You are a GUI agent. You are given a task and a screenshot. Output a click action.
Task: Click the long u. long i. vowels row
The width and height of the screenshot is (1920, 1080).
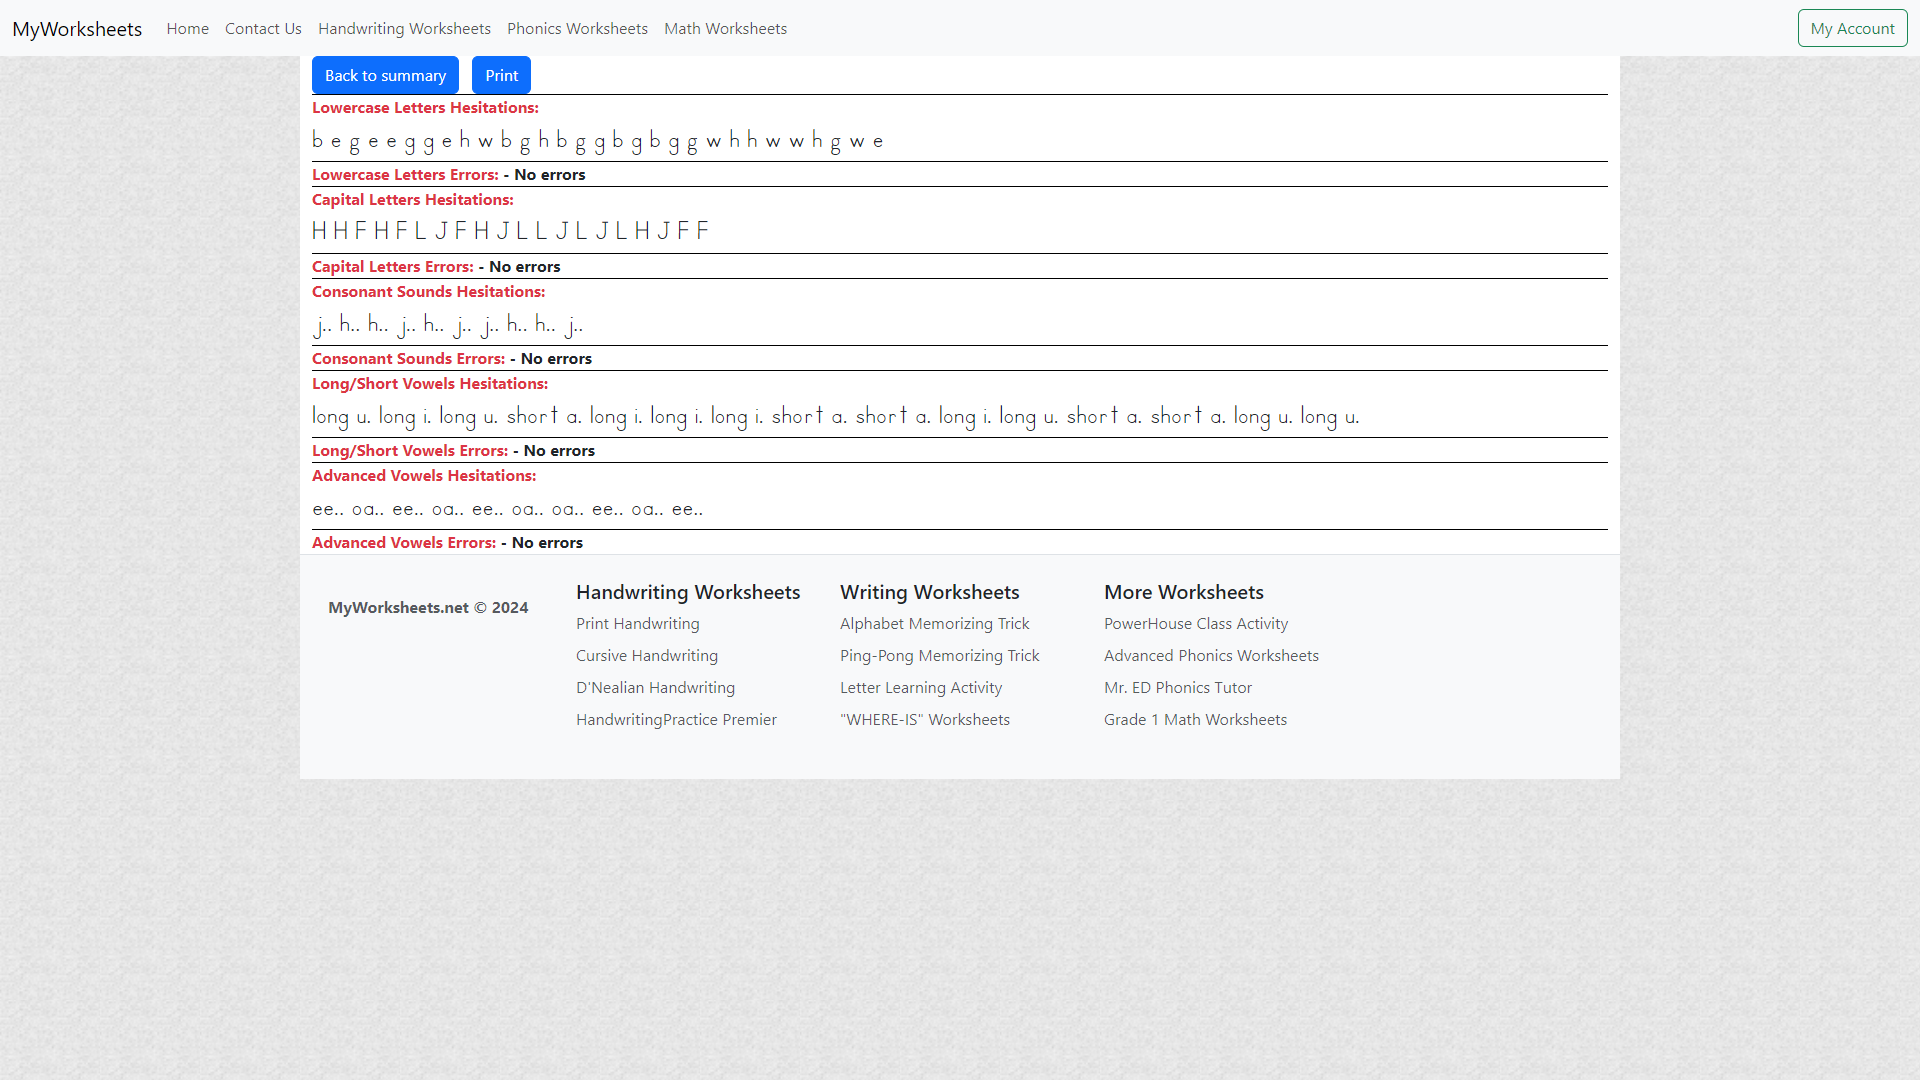836,417
